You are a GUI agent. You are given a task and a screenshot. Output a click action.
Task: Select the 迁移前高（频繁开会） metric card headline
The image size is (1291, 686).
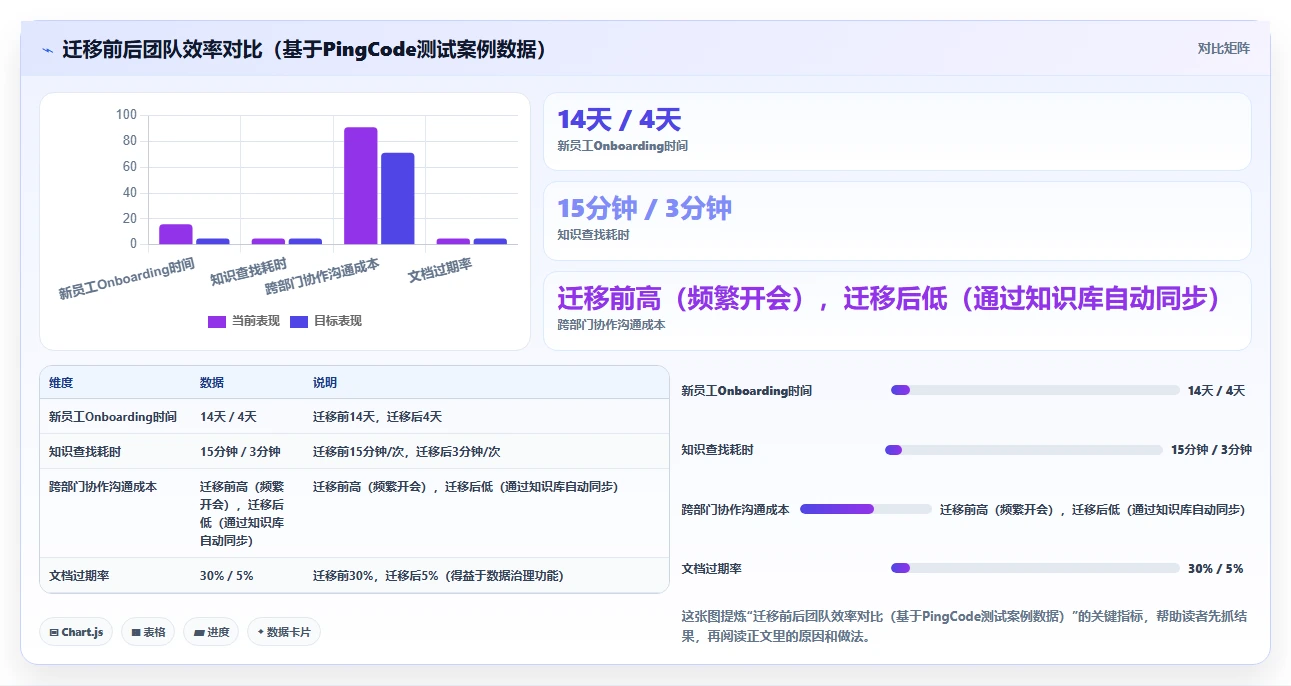click(x=889, y=298)
